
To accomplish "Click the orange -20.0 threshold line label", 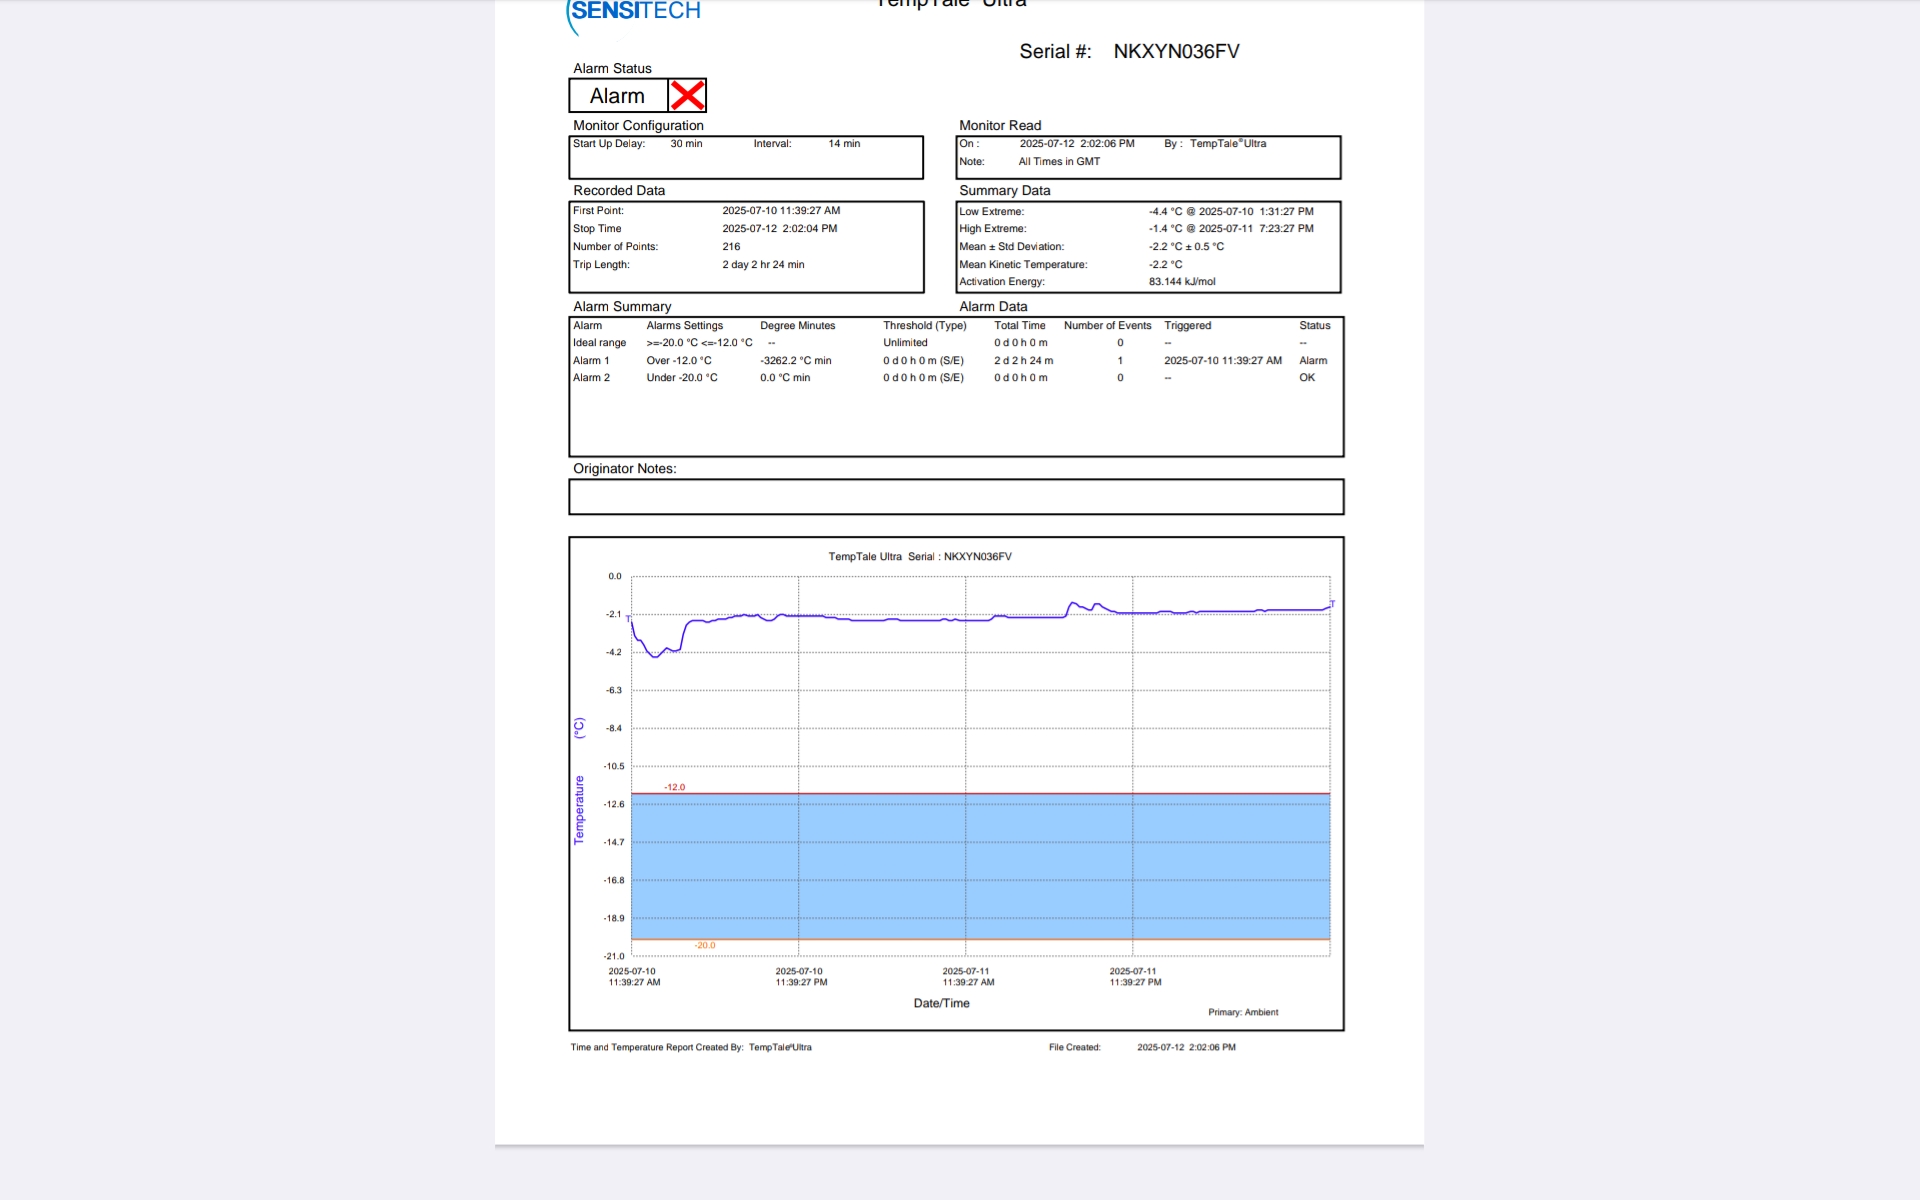I will [705, 945].
